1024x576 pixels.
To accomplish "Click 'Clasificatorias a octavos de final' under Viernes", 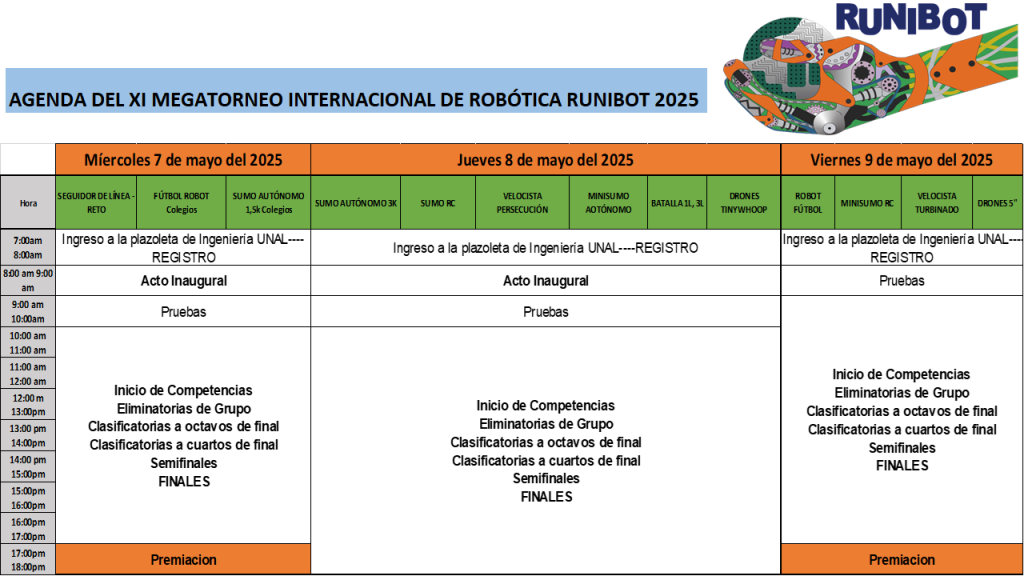I will point(902,411).
